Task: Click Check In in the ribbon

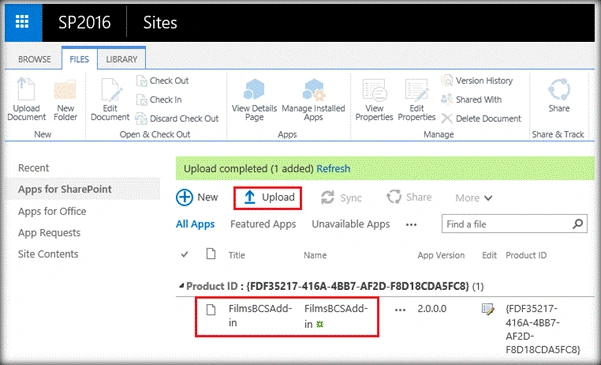Action: [x=159, y=100]
